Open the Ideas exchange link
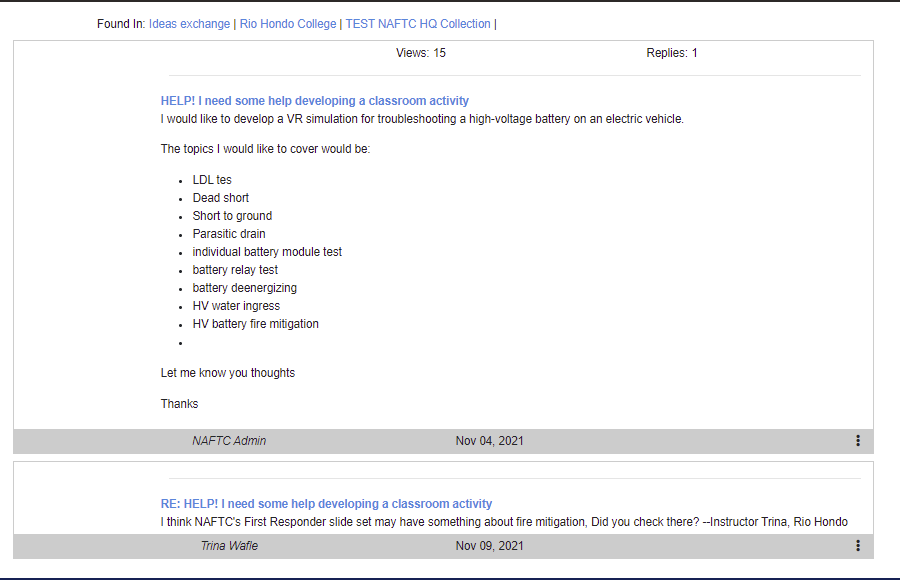This screenshot has width=900, height=580. [189, 24]
